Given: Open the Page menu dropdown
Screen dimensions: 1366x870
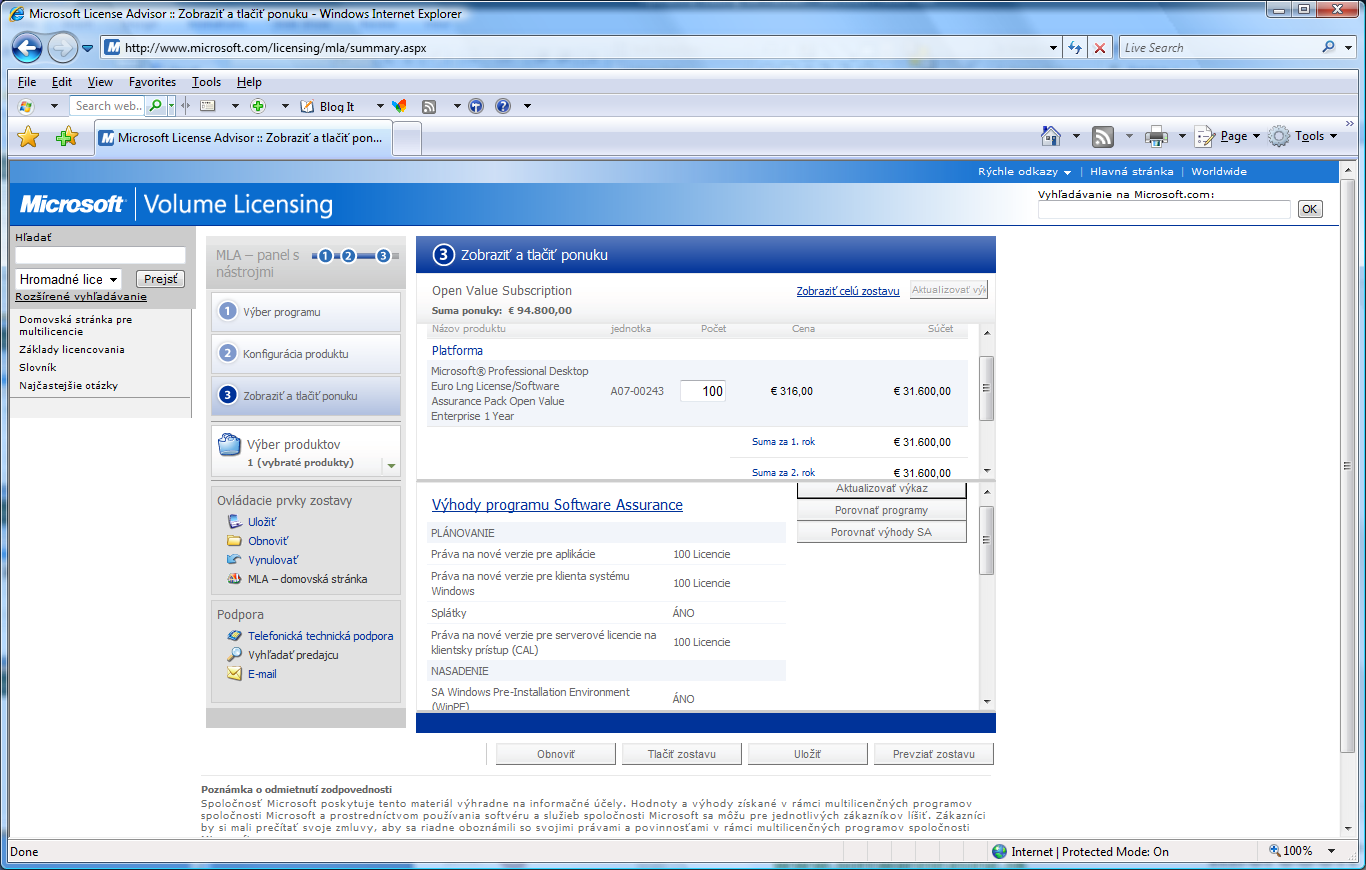Looking at the screenshot, I should pos(1227,136).
